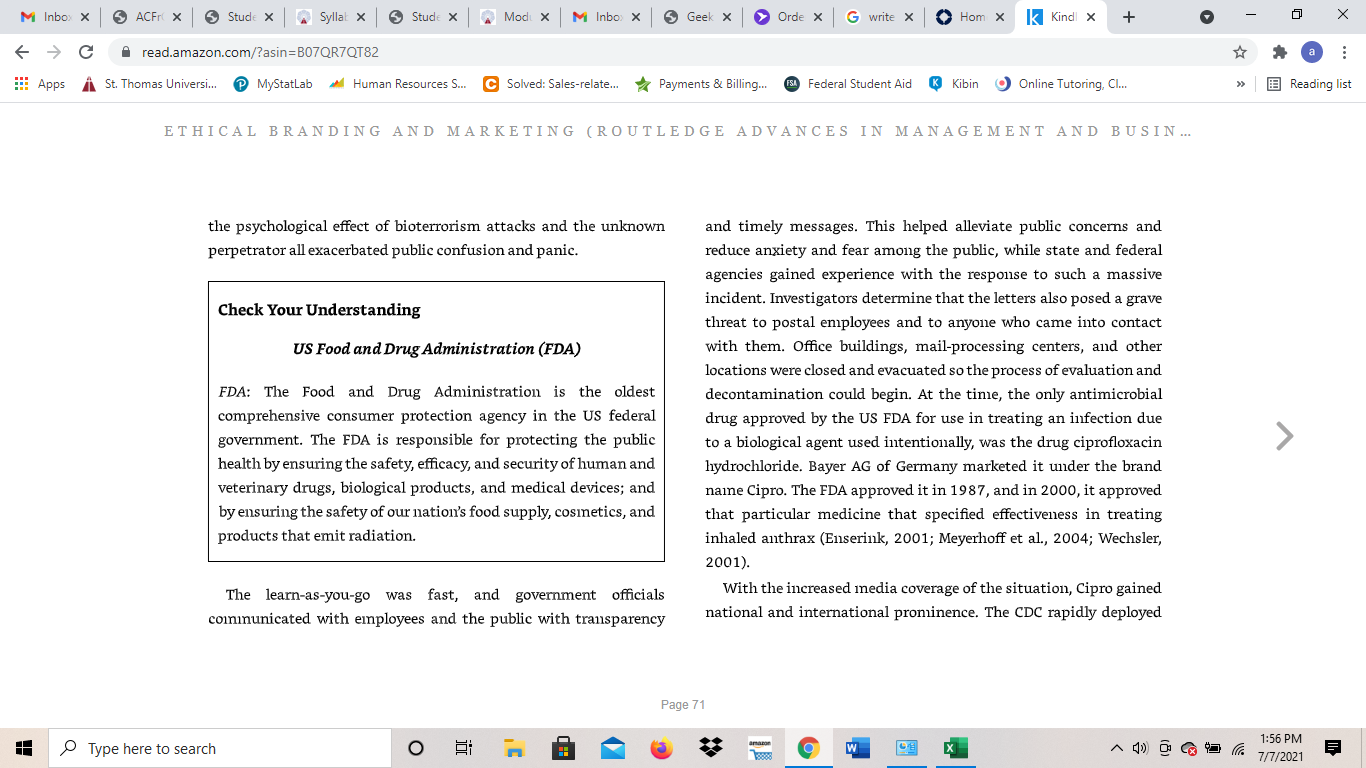Image resolution: width=1366 pixels, height=768 pixels.
Task: Check the battery status icon
Action: tap(1214, 748)
